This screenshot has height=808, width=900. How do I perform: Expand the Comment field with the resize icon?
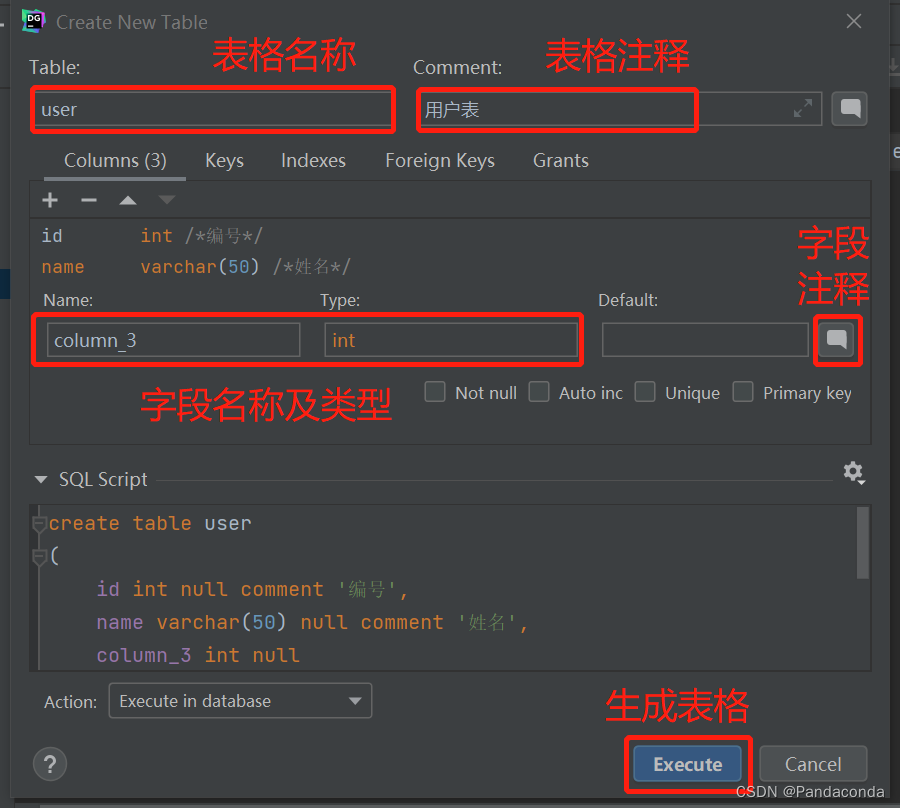coord(803,108)
